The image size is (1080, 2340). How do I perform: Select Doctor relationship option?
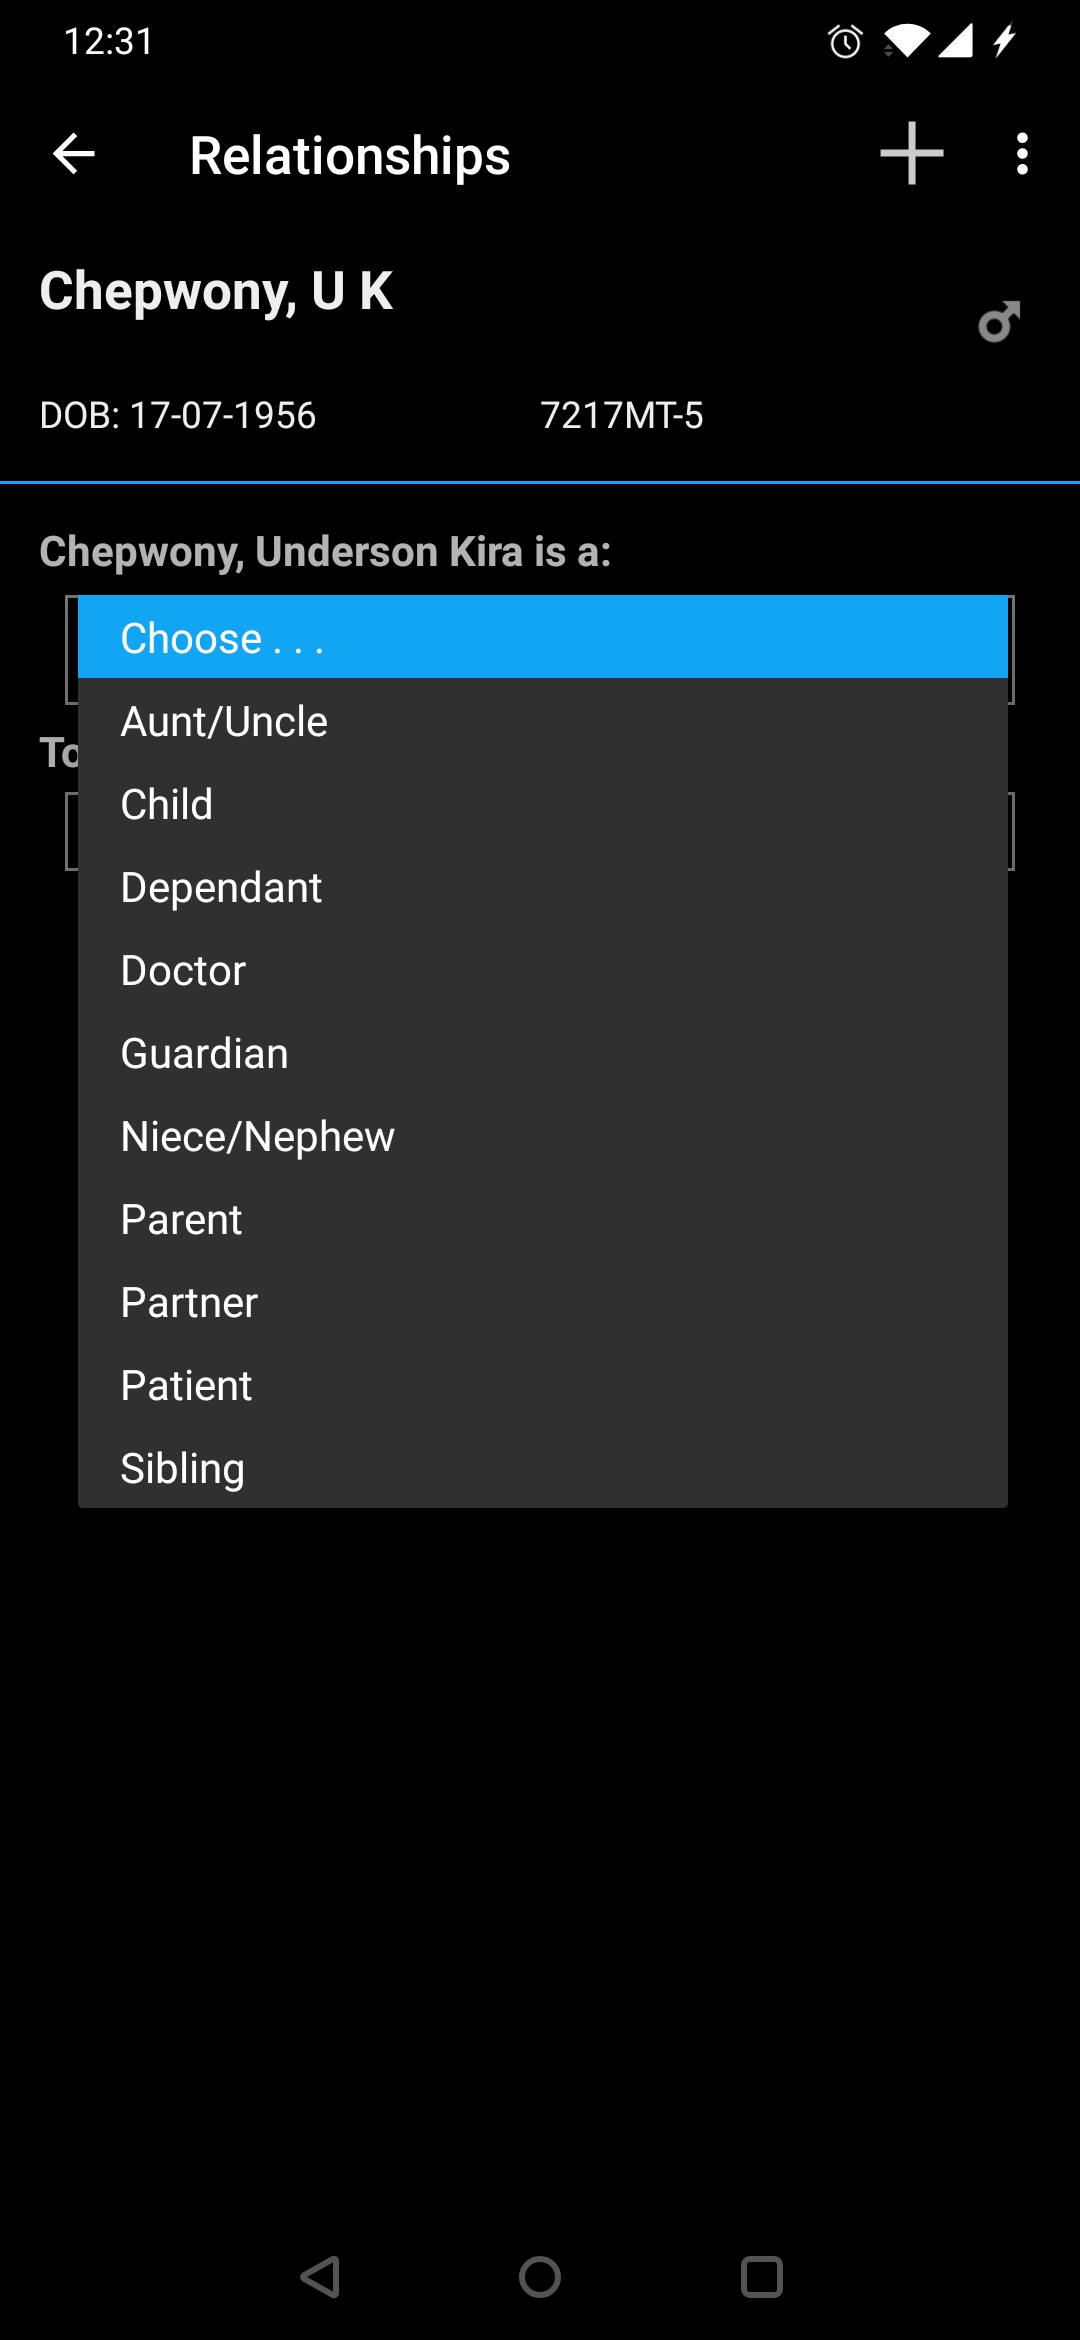(543, 970)
